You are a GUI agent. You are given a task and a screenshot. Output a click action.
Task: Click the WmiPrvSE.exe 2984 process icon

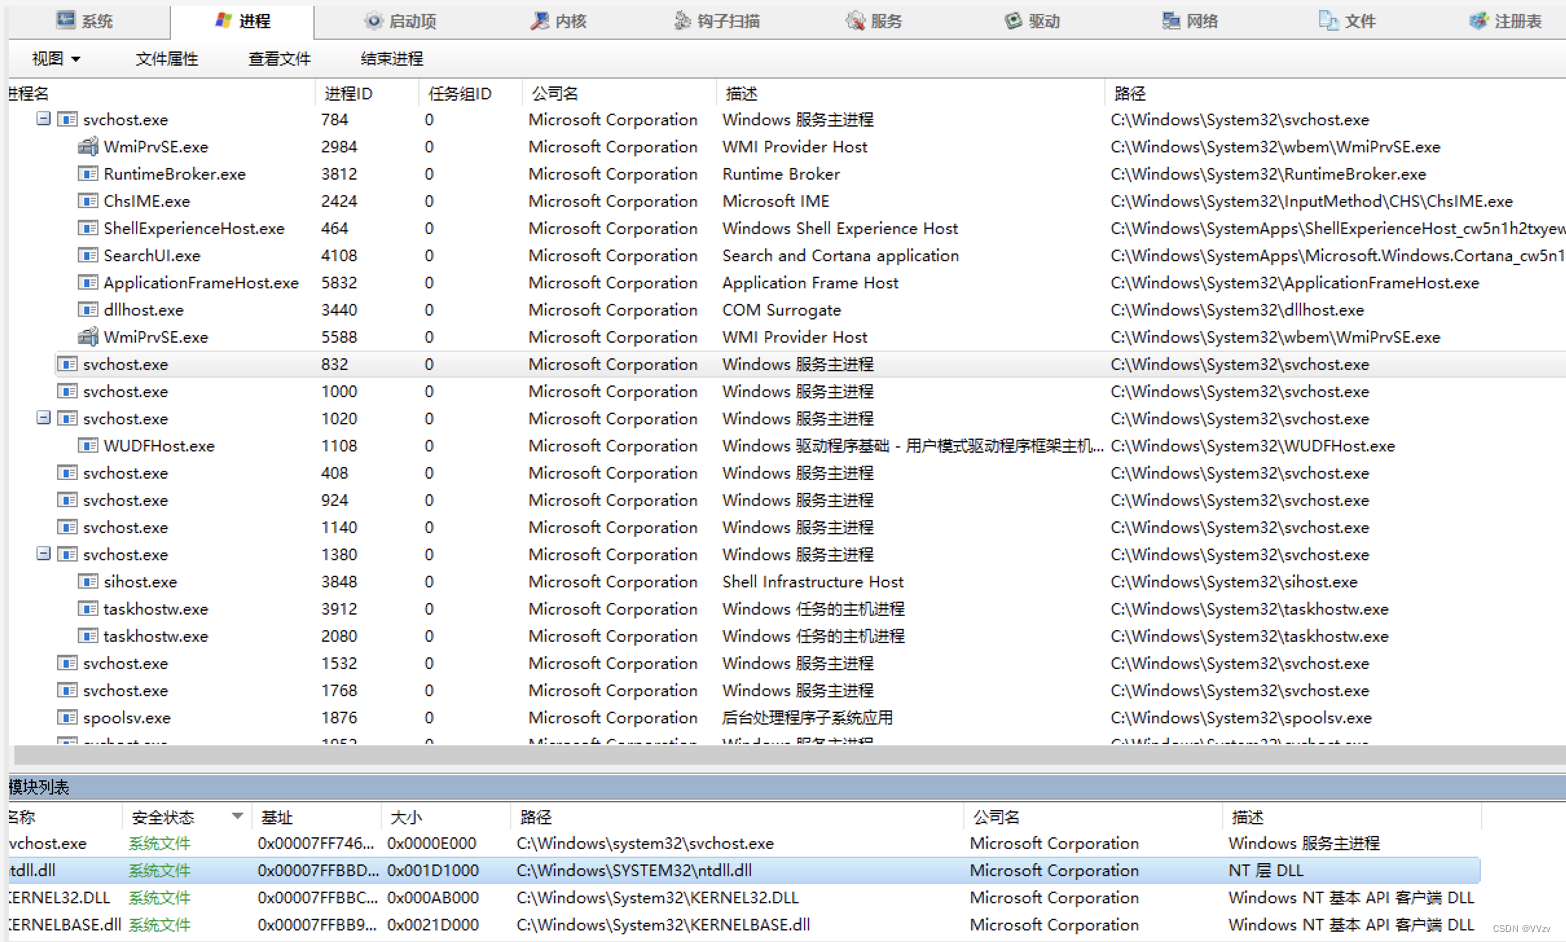pyautogui.click(x=88, y=147)
